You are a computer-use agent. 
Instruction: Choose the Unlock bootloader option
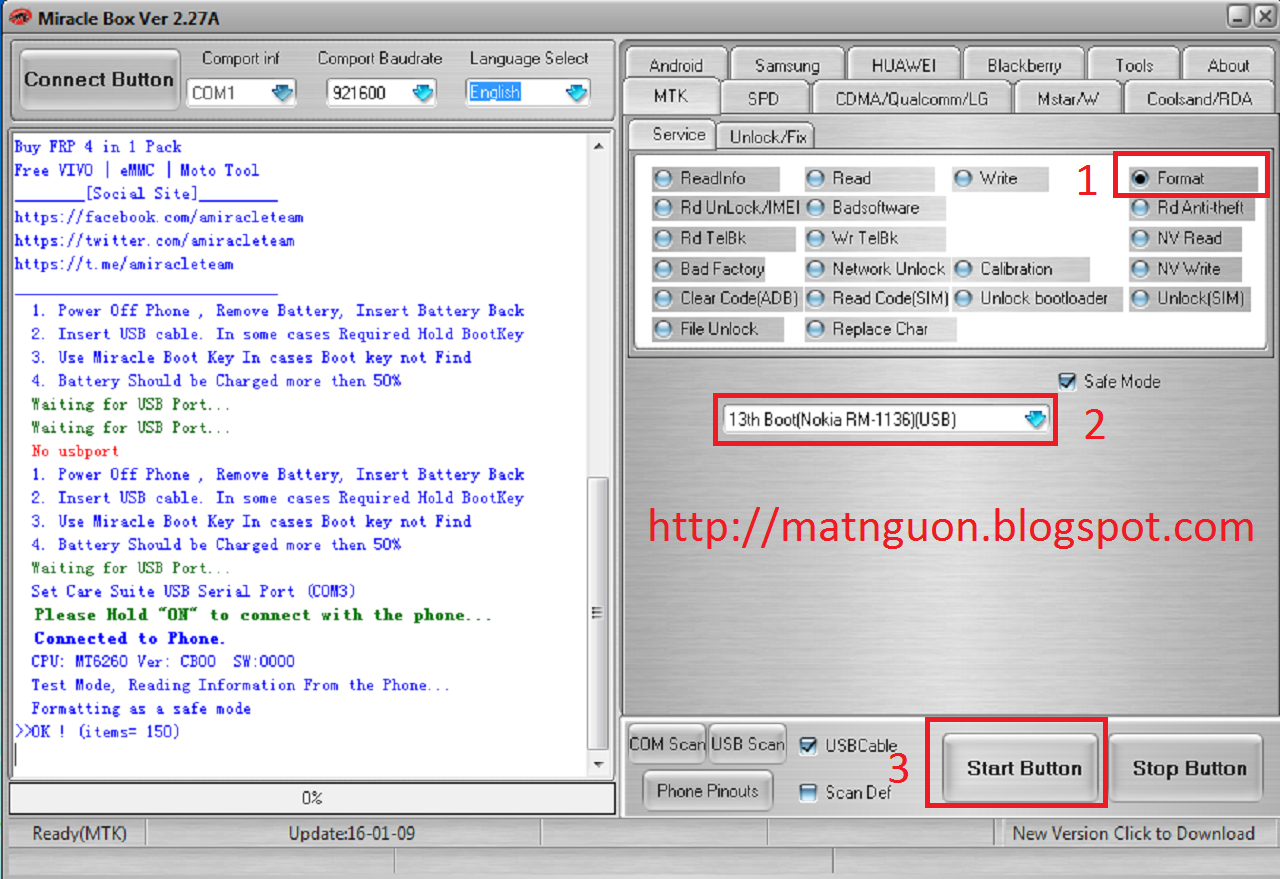tap(1036, 298)
